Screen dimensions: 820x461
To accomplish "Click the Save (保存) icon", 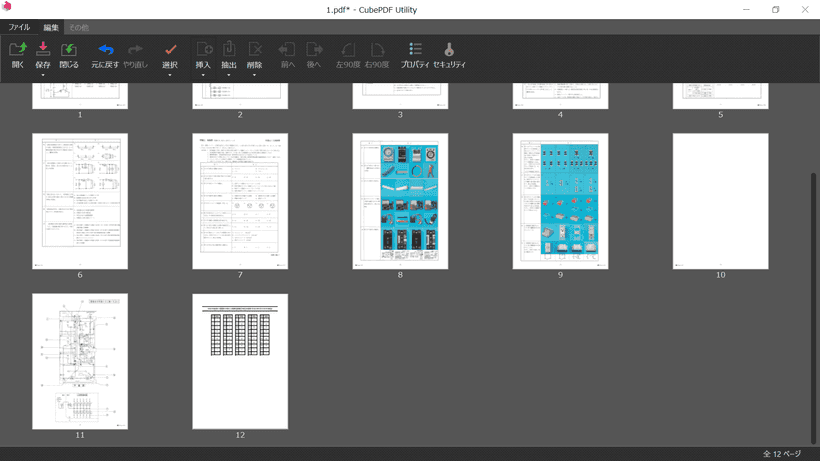I will click(x=43, y=50).
